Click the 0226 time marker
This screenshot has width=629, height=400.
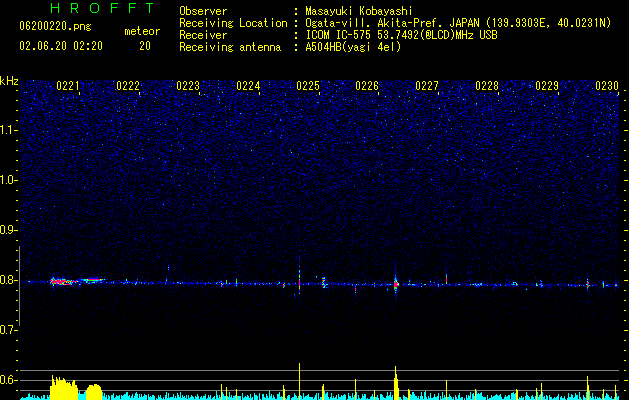[367, 86]
